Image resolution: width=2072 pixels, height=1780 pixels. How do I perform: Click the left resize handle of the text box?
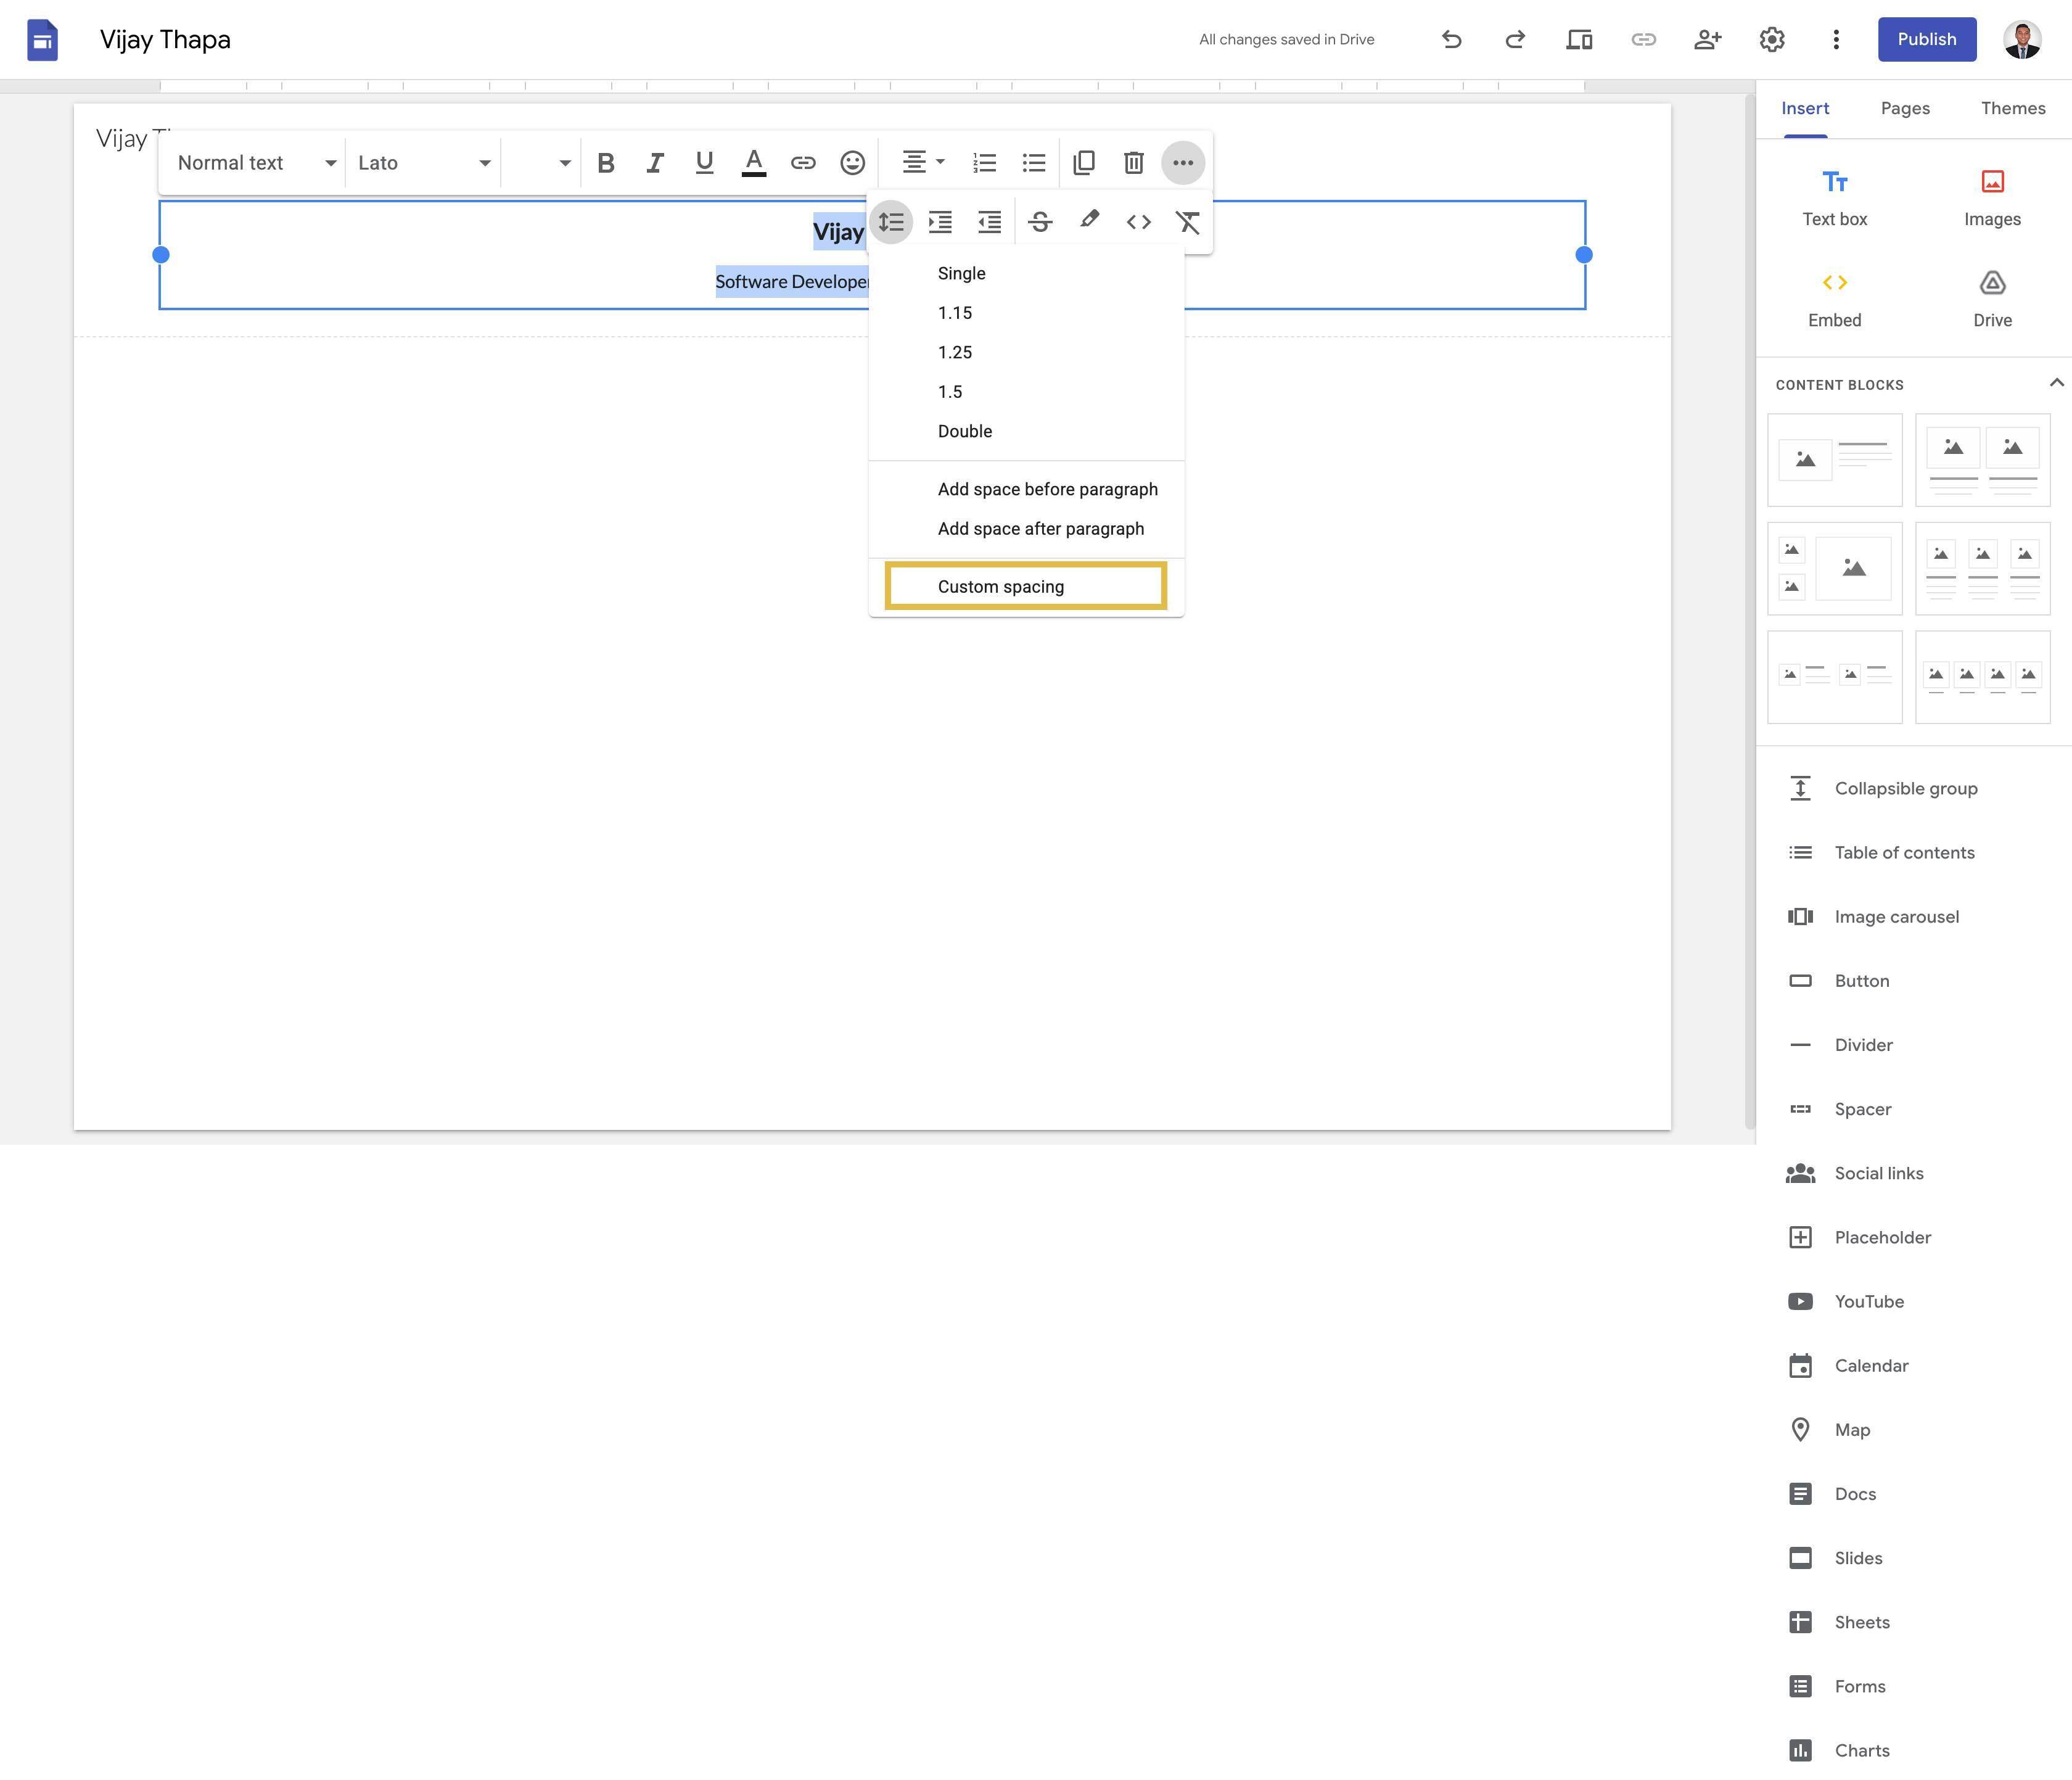(160, 255)
